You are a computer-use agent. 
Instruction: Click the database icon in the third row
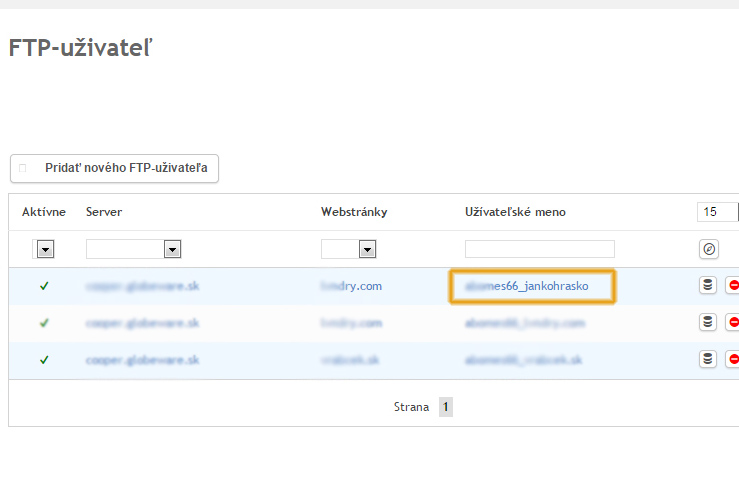(708, 359)
